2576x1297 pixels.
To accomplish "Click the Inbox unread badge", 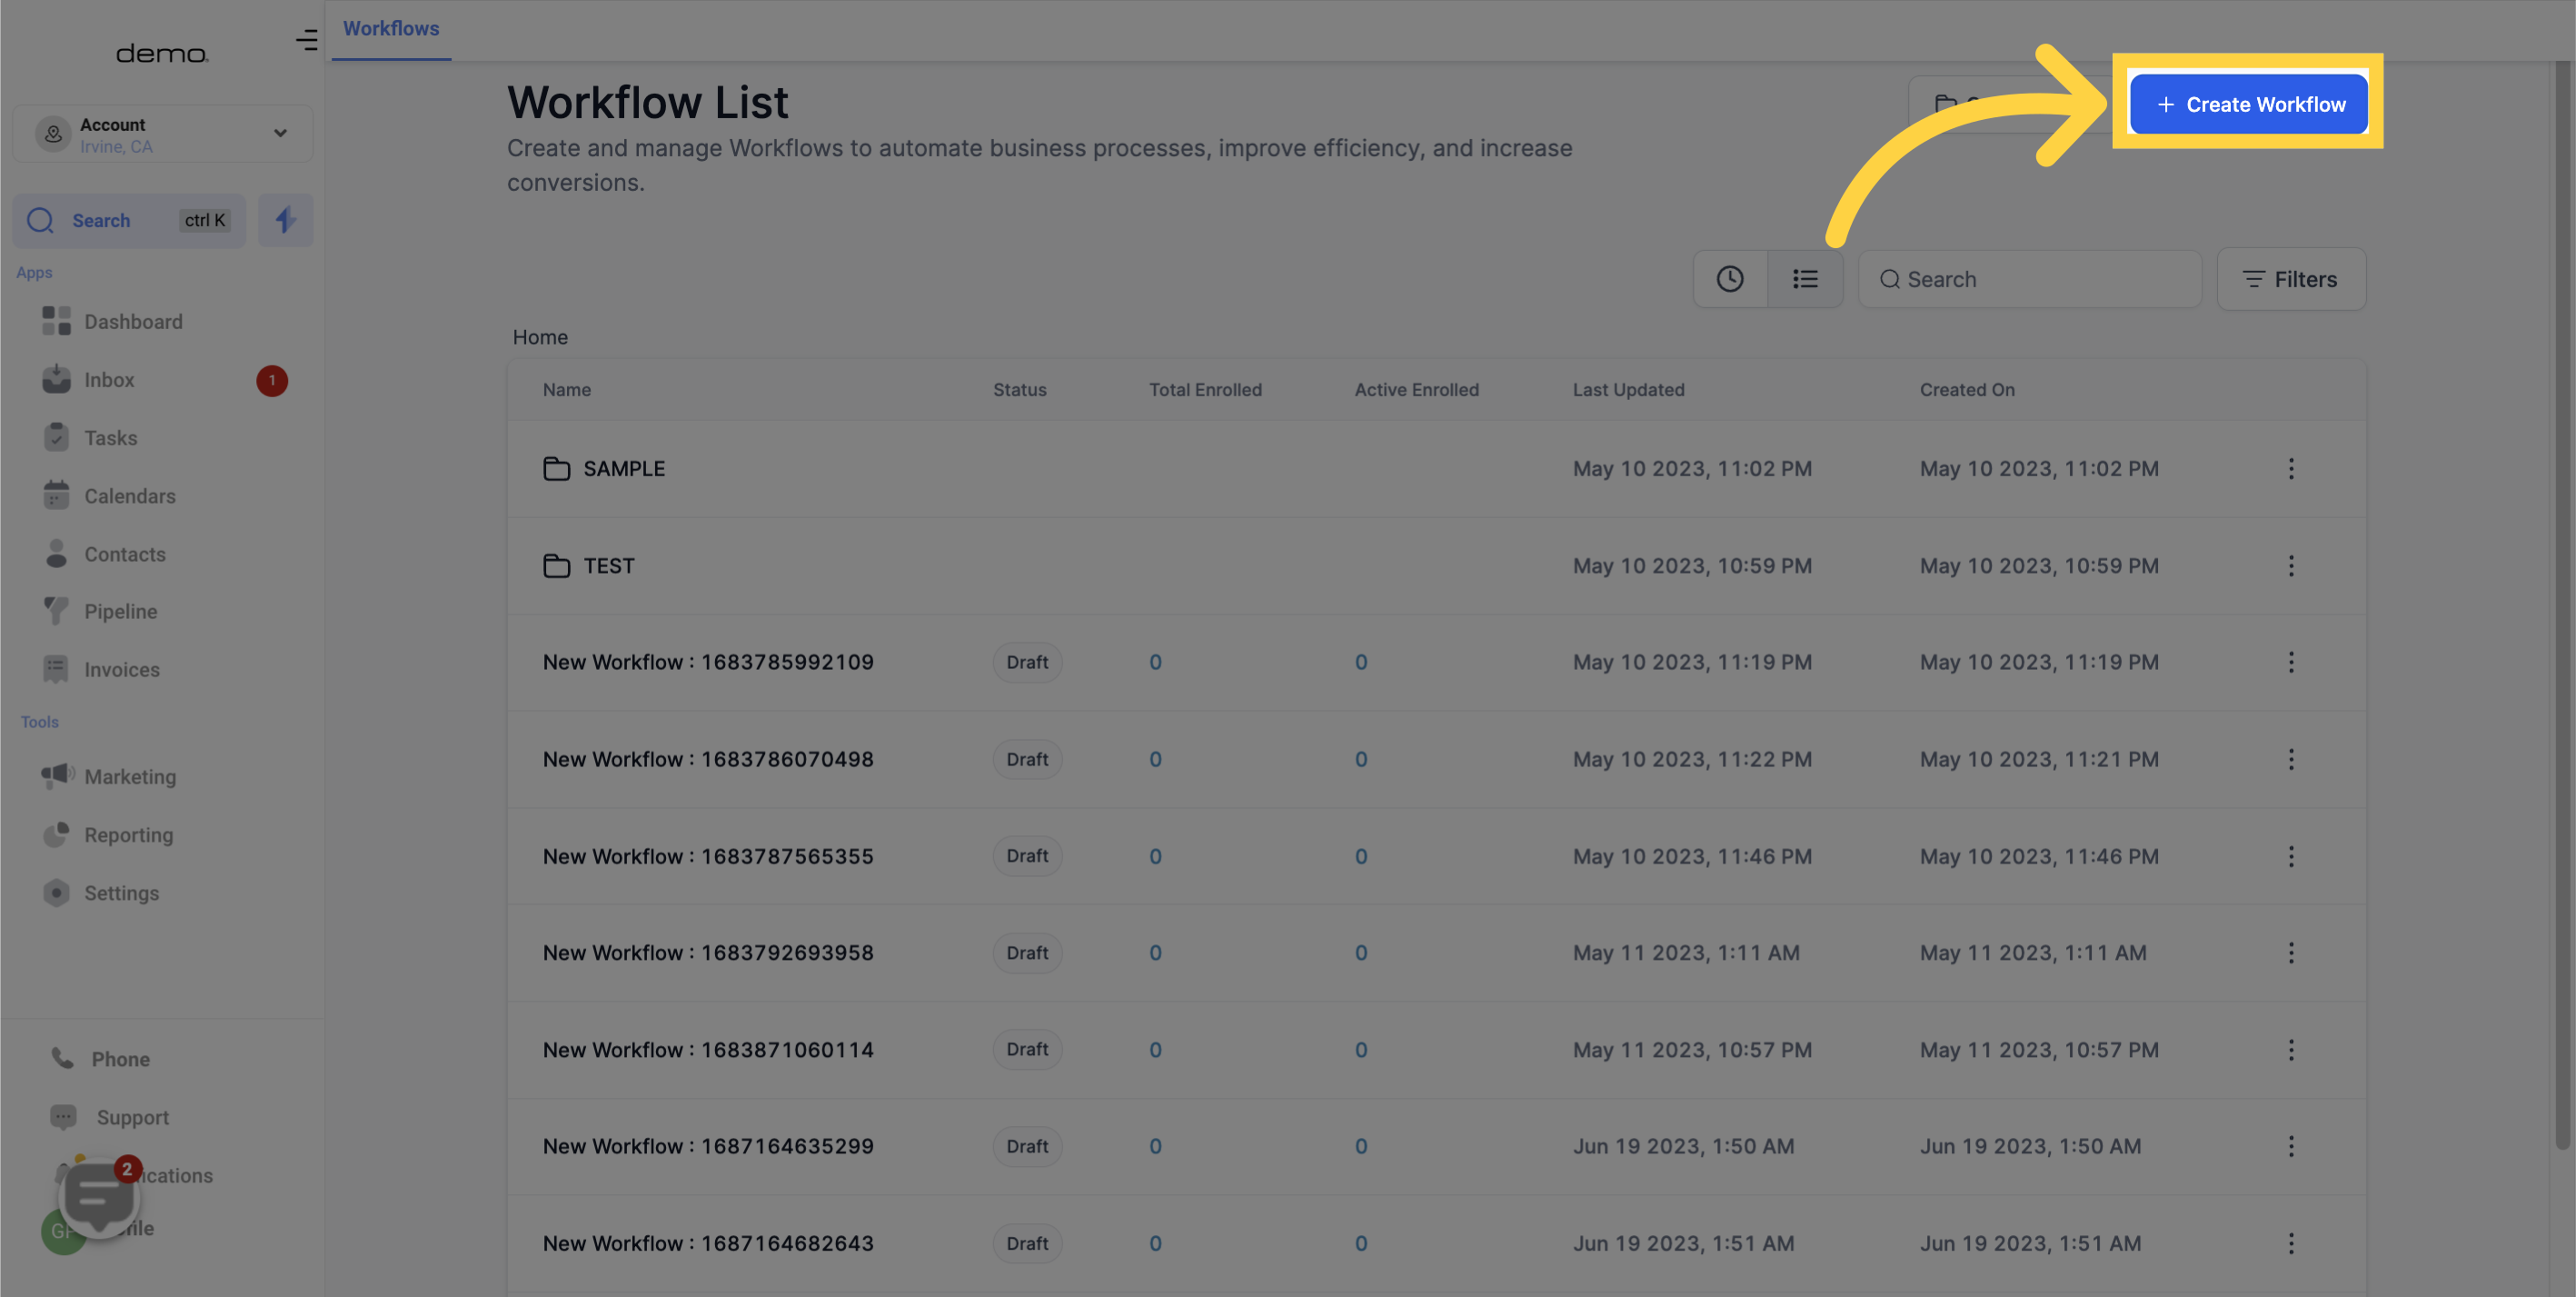I will tap(272, 381).
